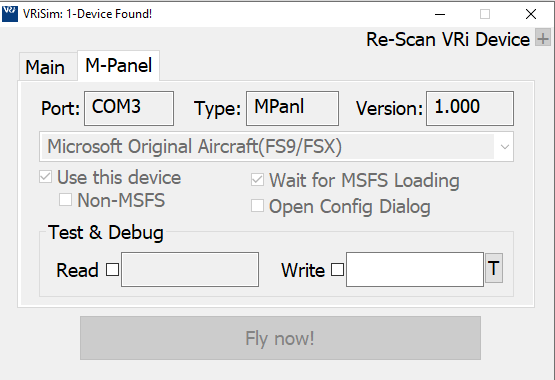This screenshot has height=380, width=555.
Task: Switch to the Main tab
Action: [x=45, y=67]
